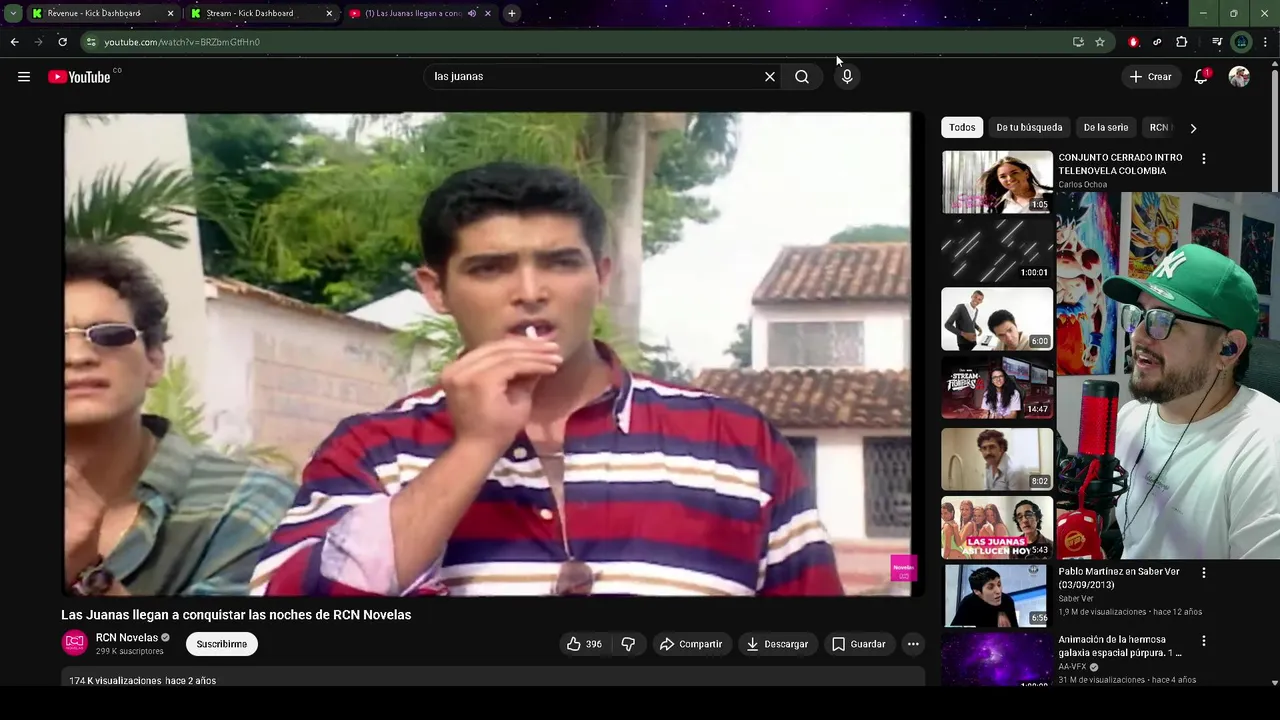Reload the current page

(62, 42)
